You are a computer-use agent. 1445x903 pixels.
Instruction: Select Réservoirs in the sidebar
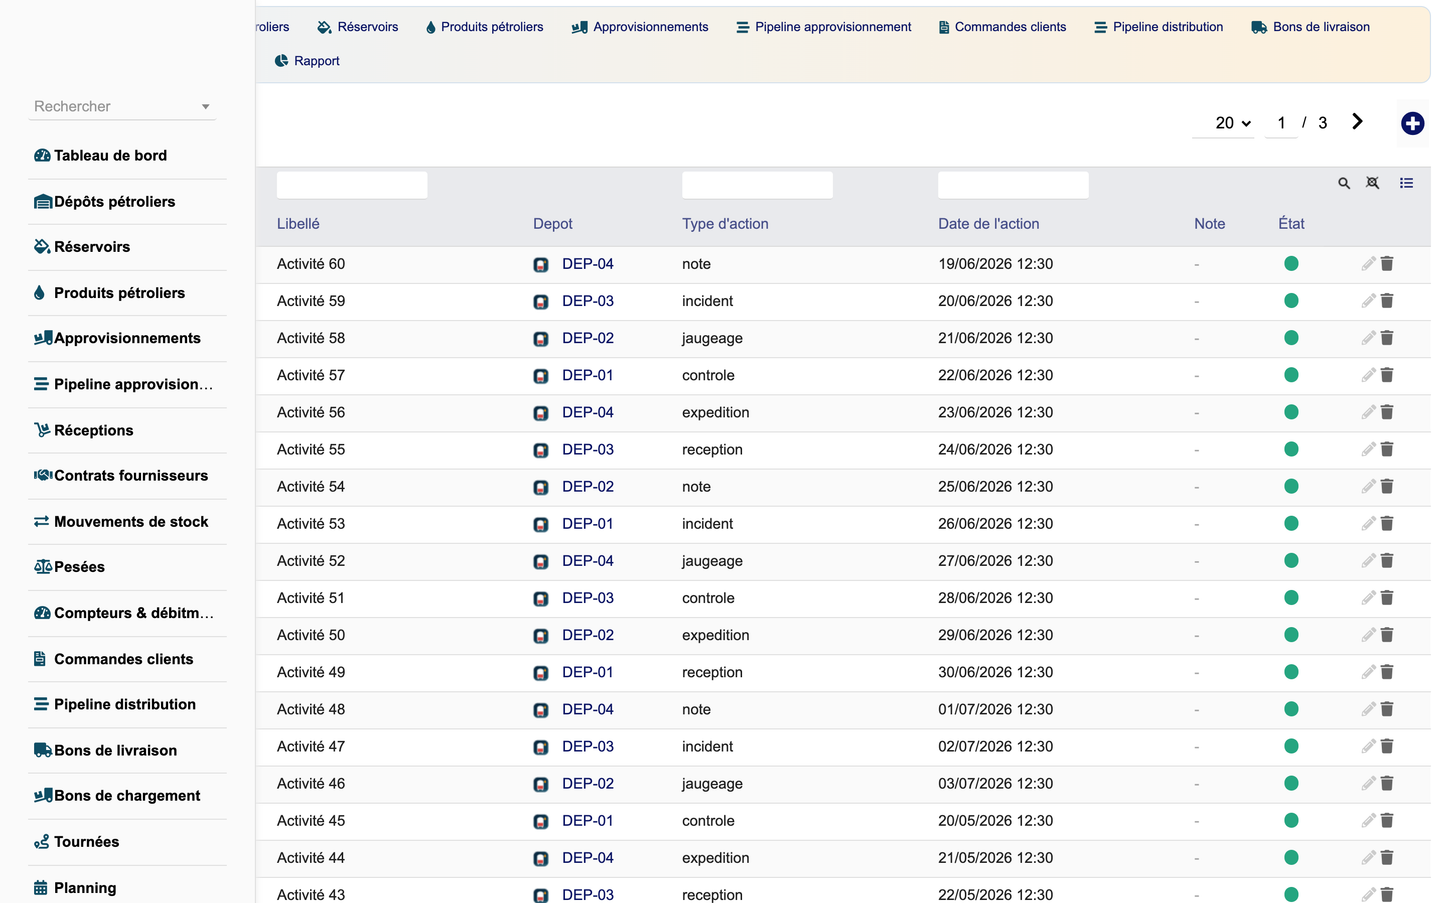click(x=127, y=247)
